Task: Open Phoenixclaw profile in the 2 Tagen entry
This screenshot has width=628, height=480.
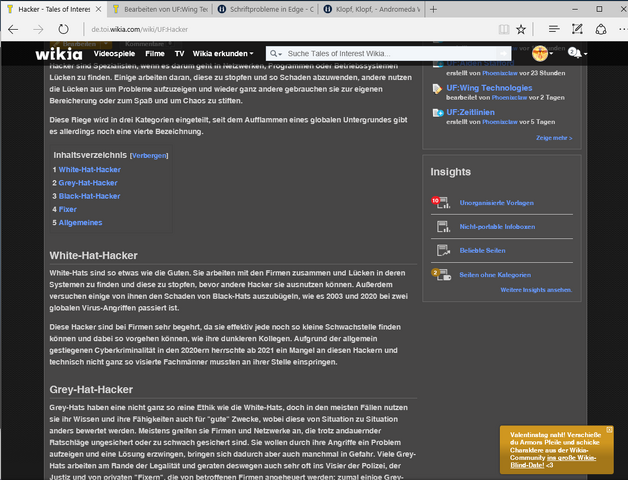Action: coord(509,97)
